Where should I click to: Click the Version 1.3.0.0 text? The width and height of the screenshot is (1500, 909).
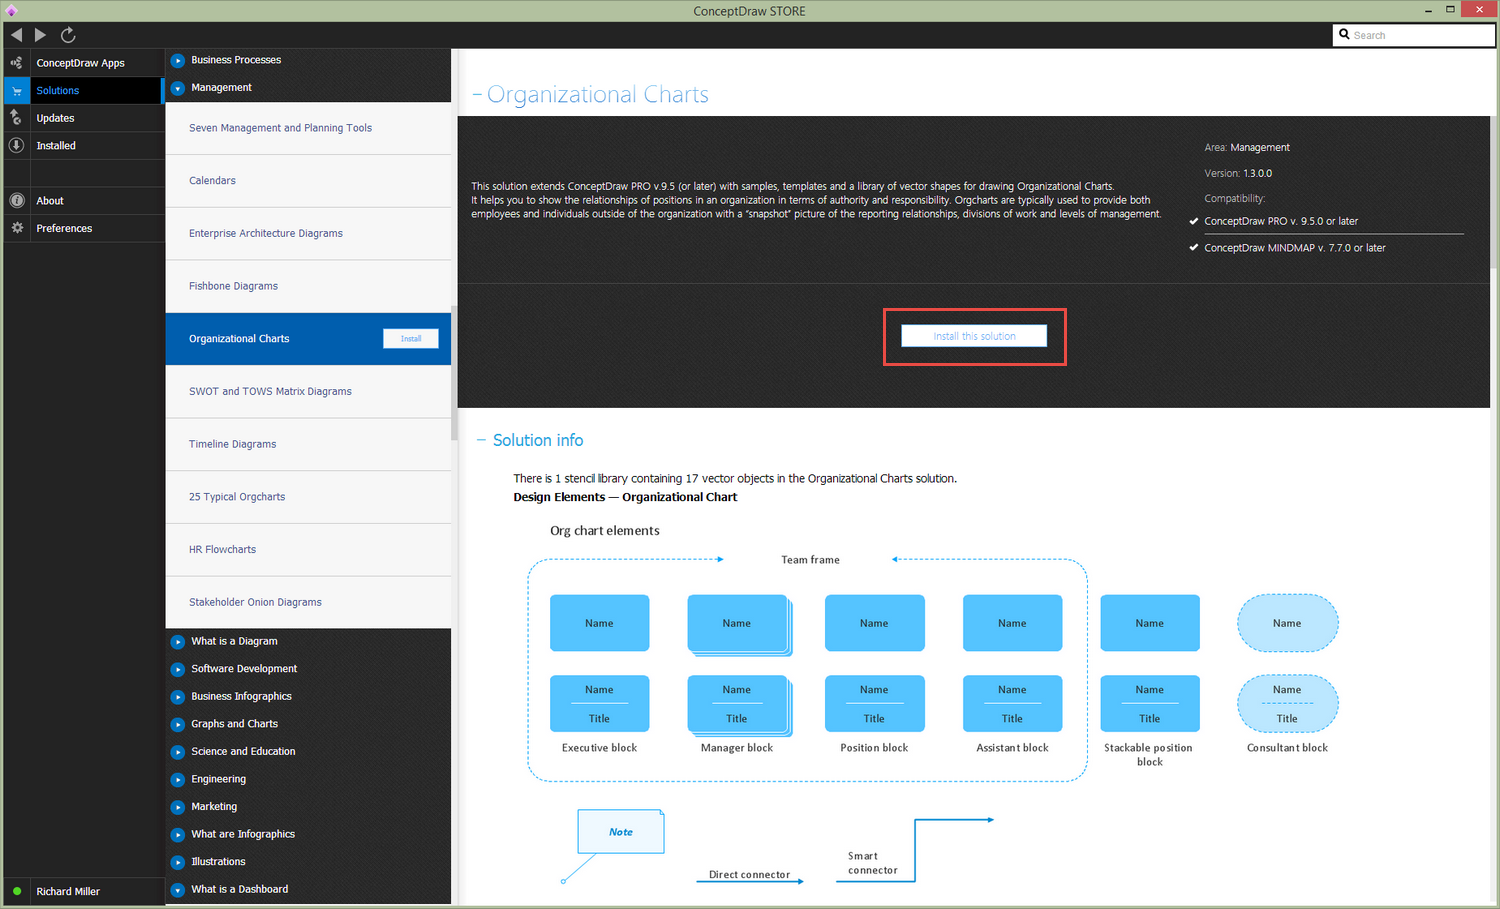1238,174
